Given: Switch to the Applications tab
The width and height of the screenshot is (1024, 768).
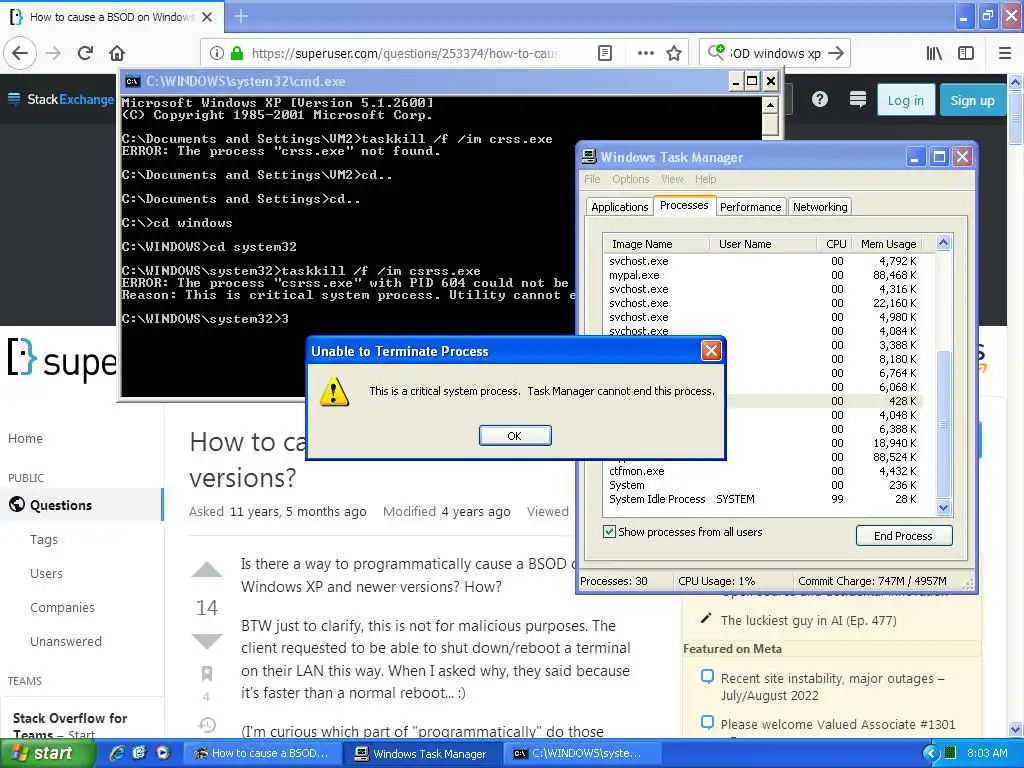Looking at the screenshot, I should (619, 206).
